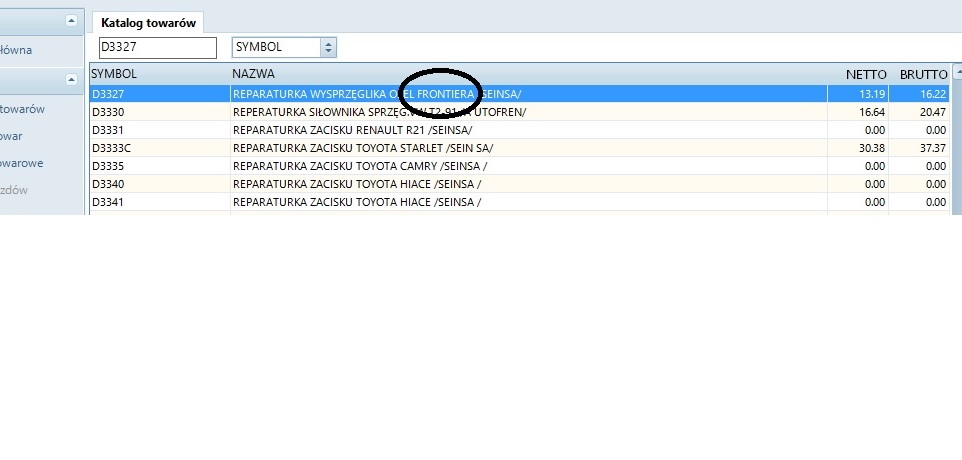Click the search field containing D3327
Image resolution: width=962 pixels, height=460 pixels.
tap(157, 47)
